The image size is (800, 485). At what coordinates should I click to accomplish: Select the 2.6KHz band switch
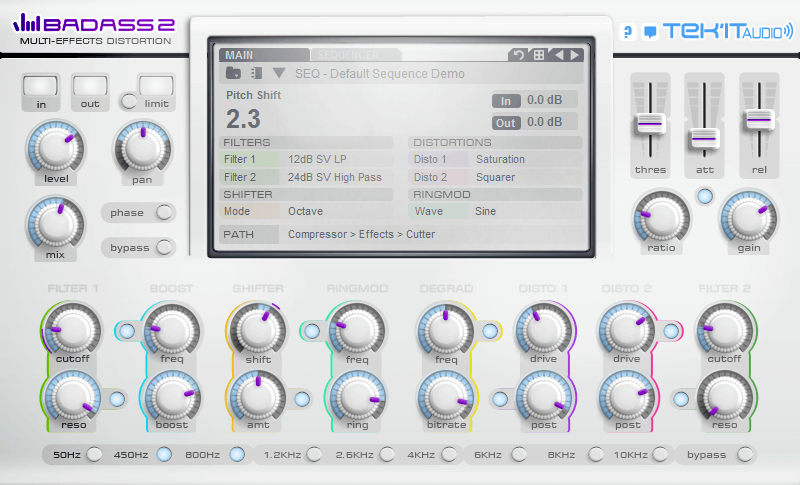[x=387, y=454]
